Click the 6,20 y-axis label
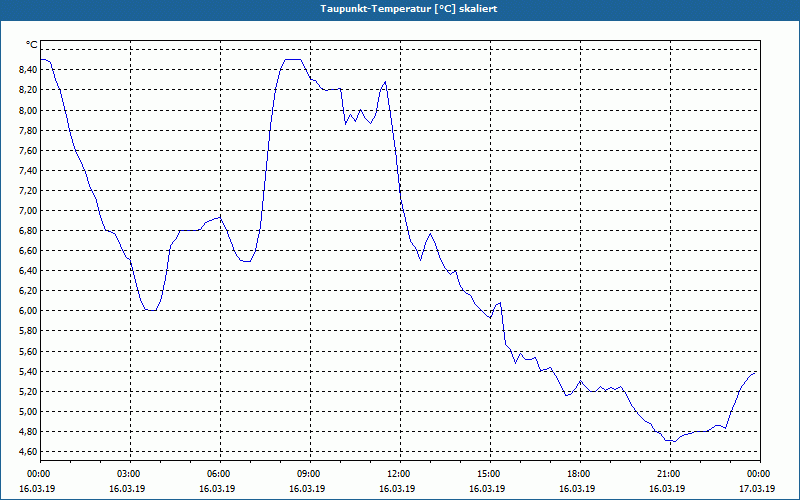The height and width of the screenshot is (500, 800). tap(28, 291)
